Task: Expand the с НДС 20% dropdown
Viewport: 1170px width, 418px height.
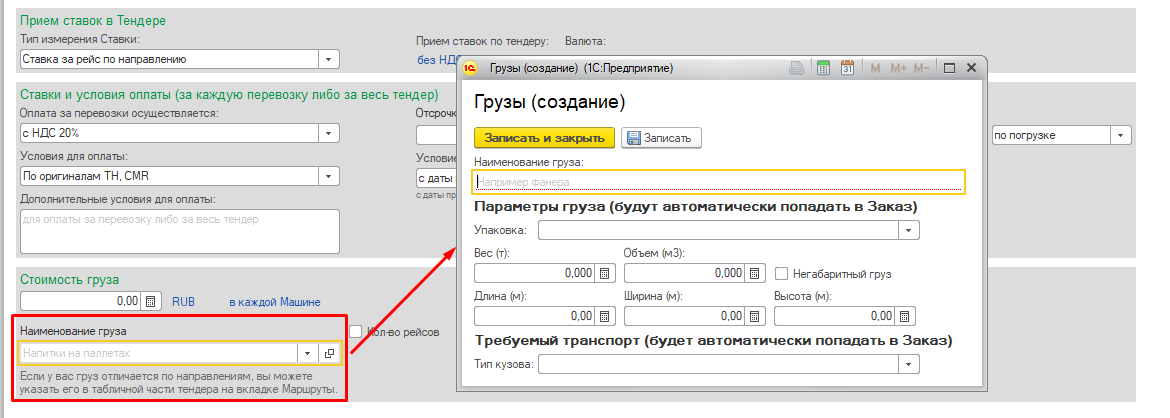Action: (x=329, y=134)
